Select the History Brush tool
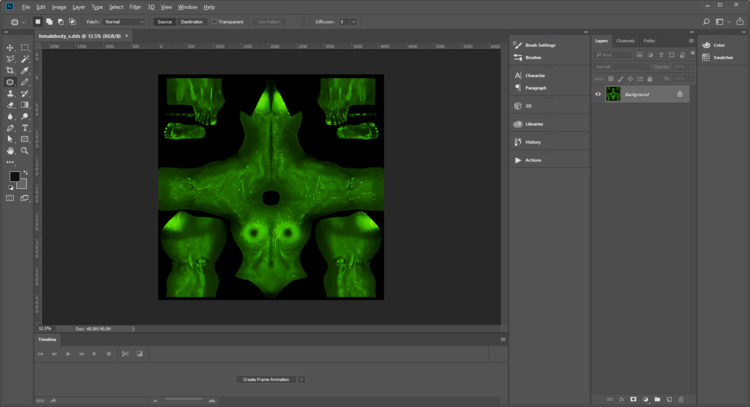The height and width of the screenshot is (407, 750). pyautogui.click(x=25, y=94)
